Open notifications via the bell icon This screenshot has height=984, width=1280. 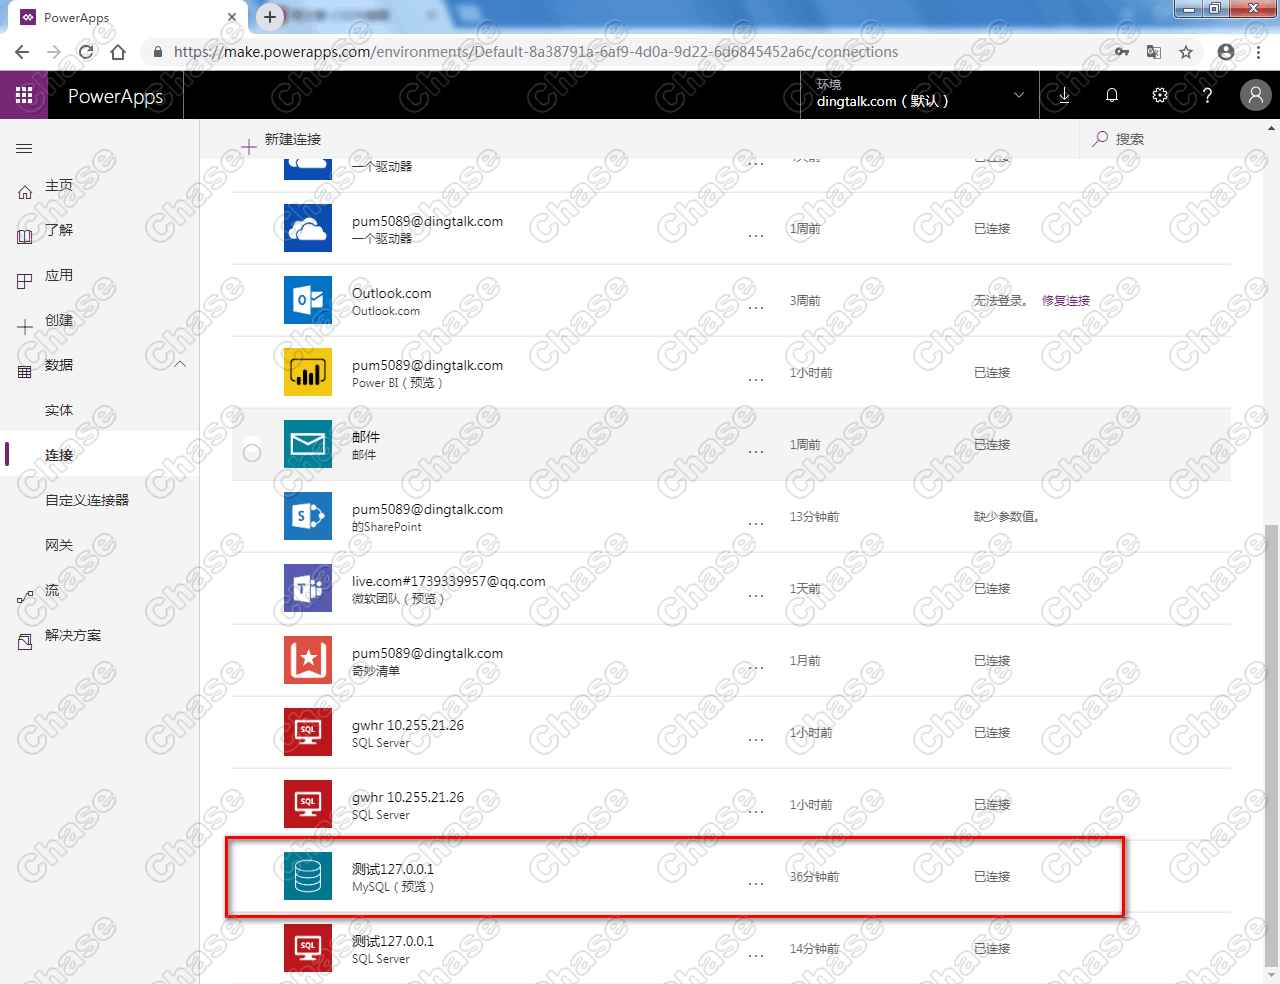[x=1111, y=95]
